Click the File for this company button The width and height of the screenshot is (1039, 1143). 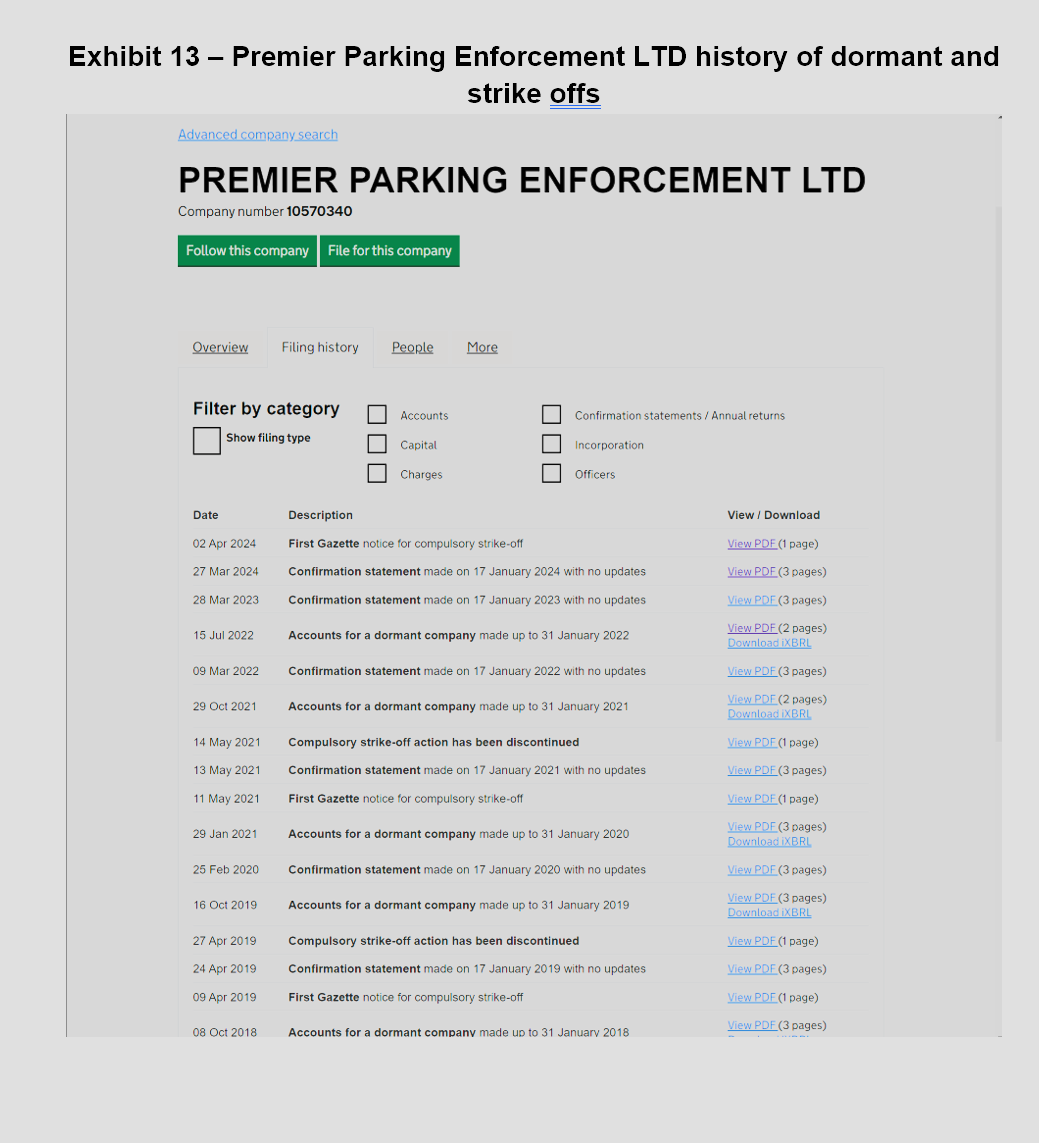[x=389, y=251]
